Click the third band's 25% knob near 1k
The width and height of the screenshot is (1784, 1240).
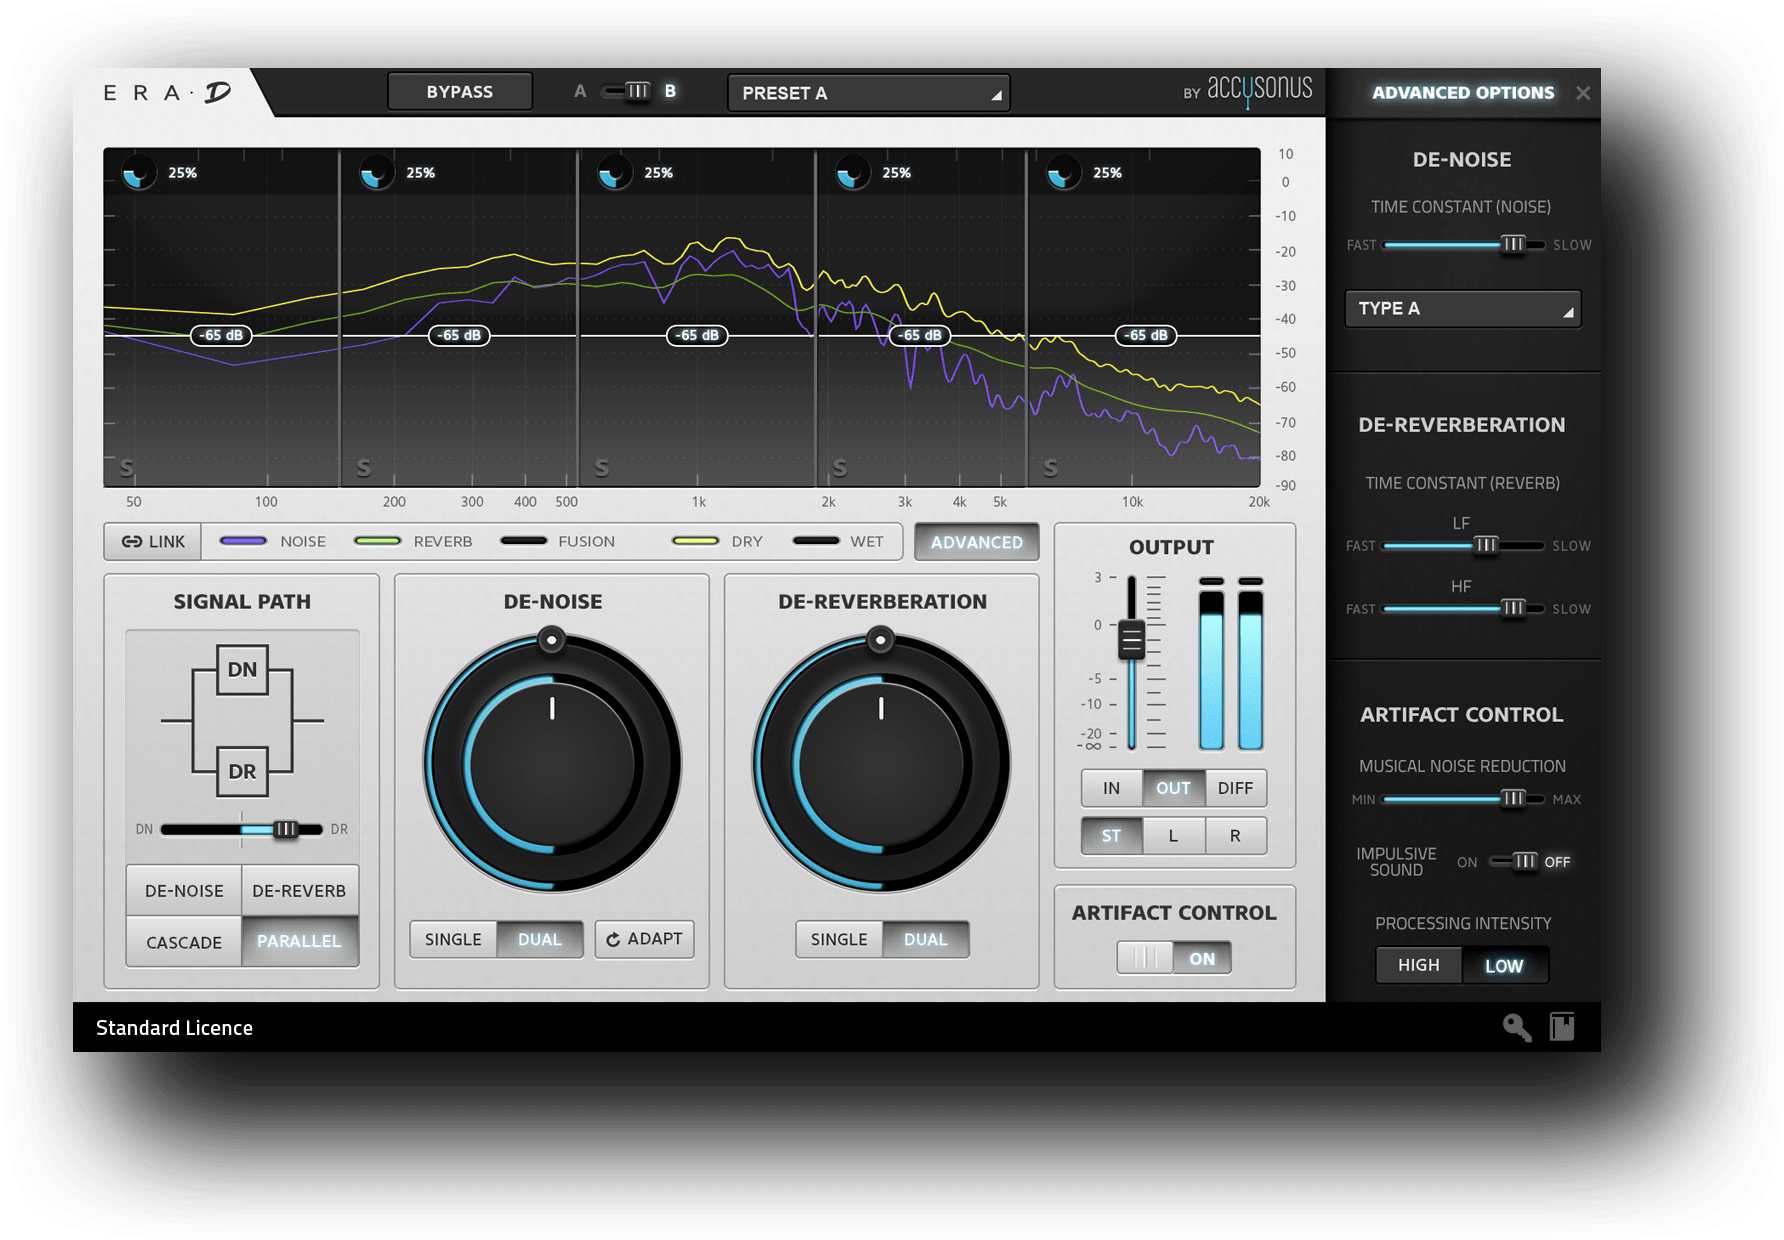614,173
